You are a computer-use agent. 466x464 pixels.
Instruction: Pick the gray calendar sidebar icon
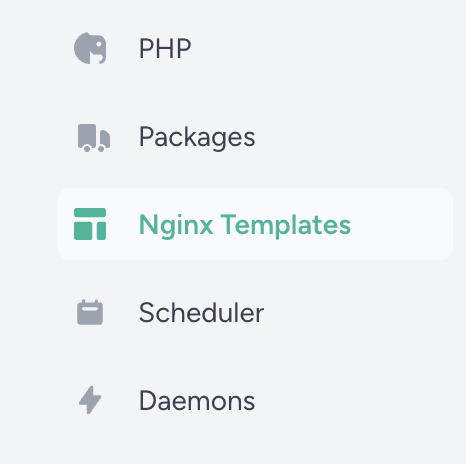[x=90, y=312]
